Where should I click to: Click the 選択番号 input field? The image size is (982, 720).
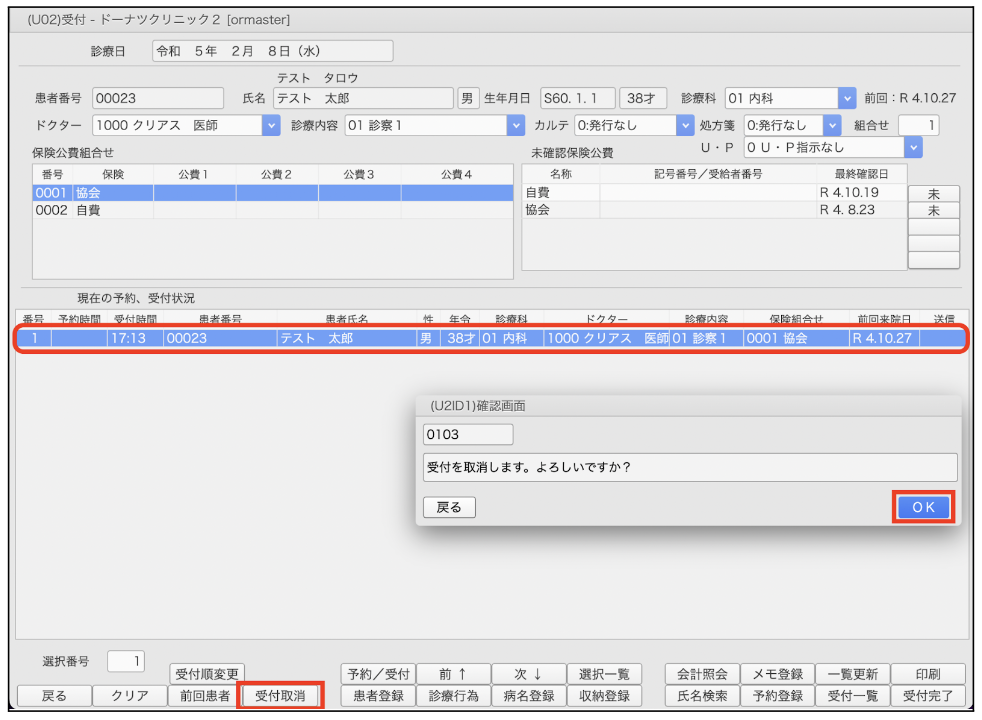(x=126, y=660)
